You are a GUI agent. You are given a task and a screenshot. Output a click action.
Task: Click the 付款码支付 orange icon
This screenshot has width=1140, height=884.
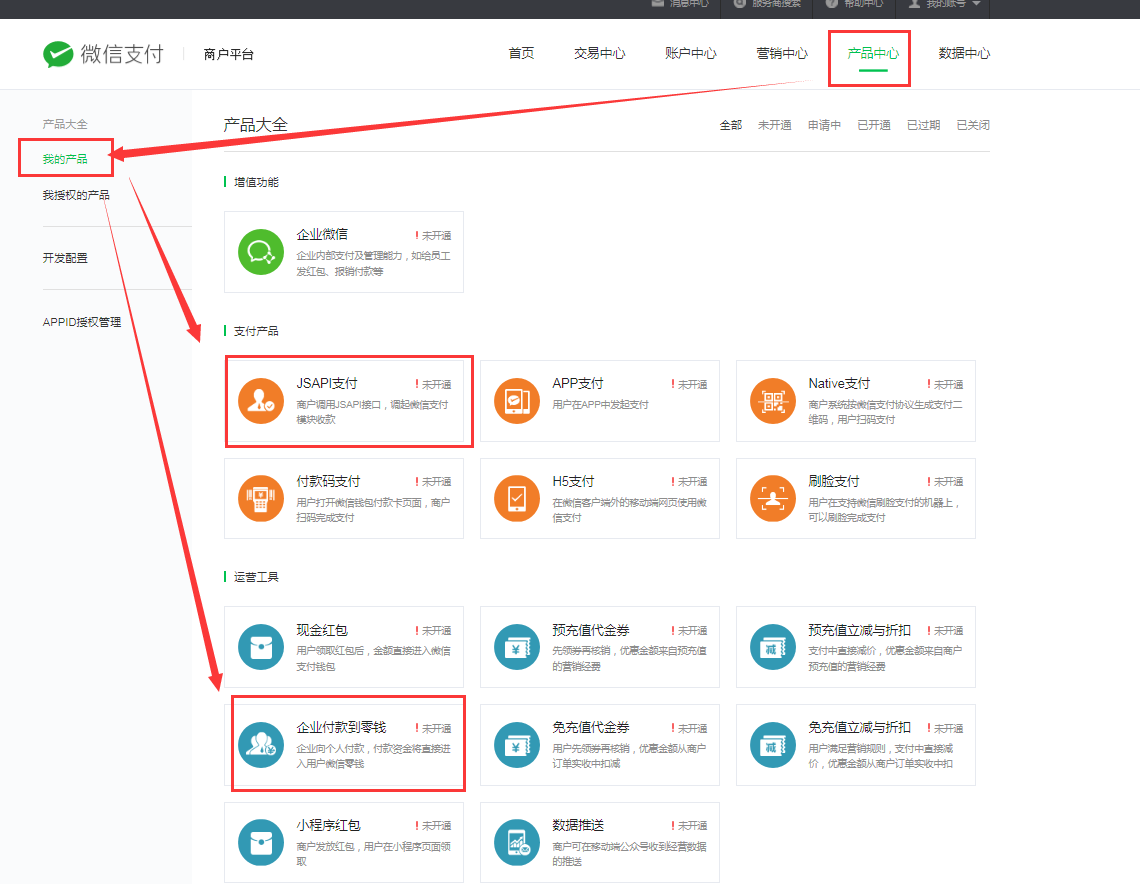tap(261, 499)
